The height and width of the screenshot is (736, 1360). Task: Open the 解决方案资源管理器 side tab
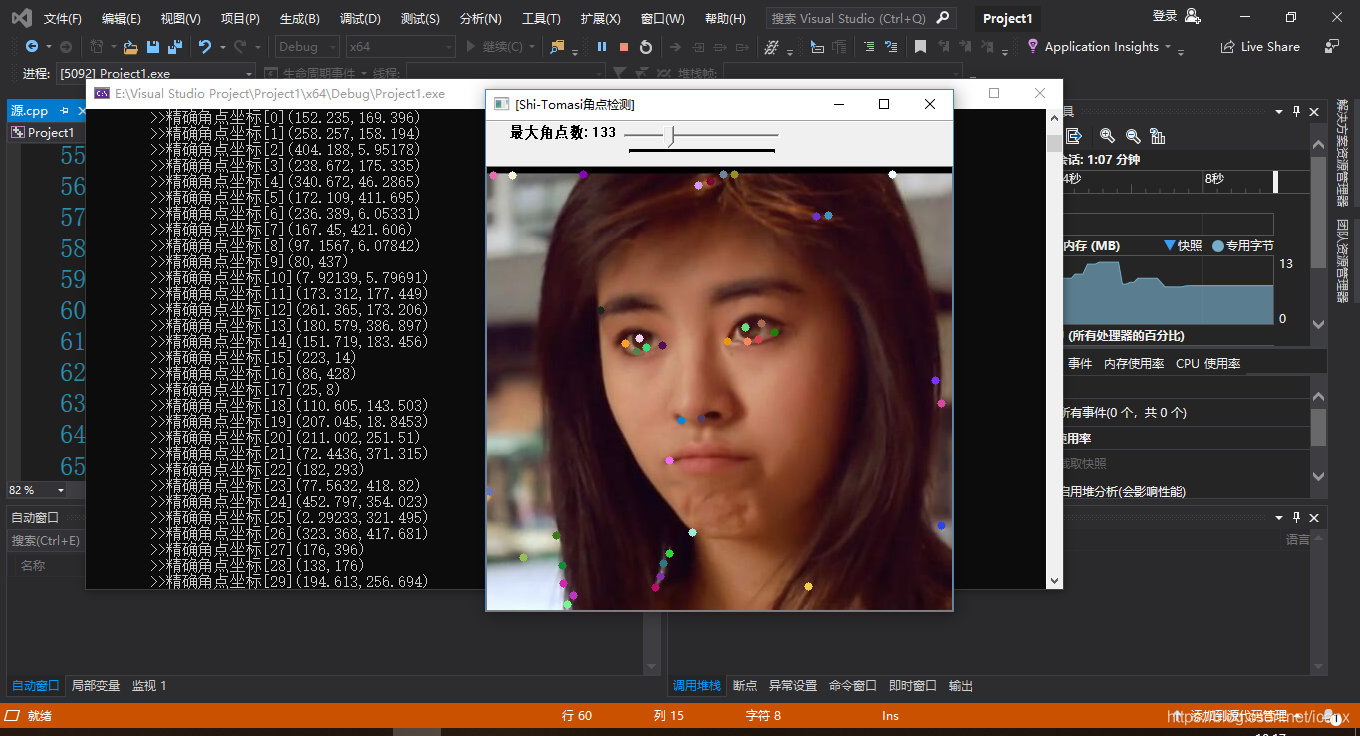coord(1342,153)
